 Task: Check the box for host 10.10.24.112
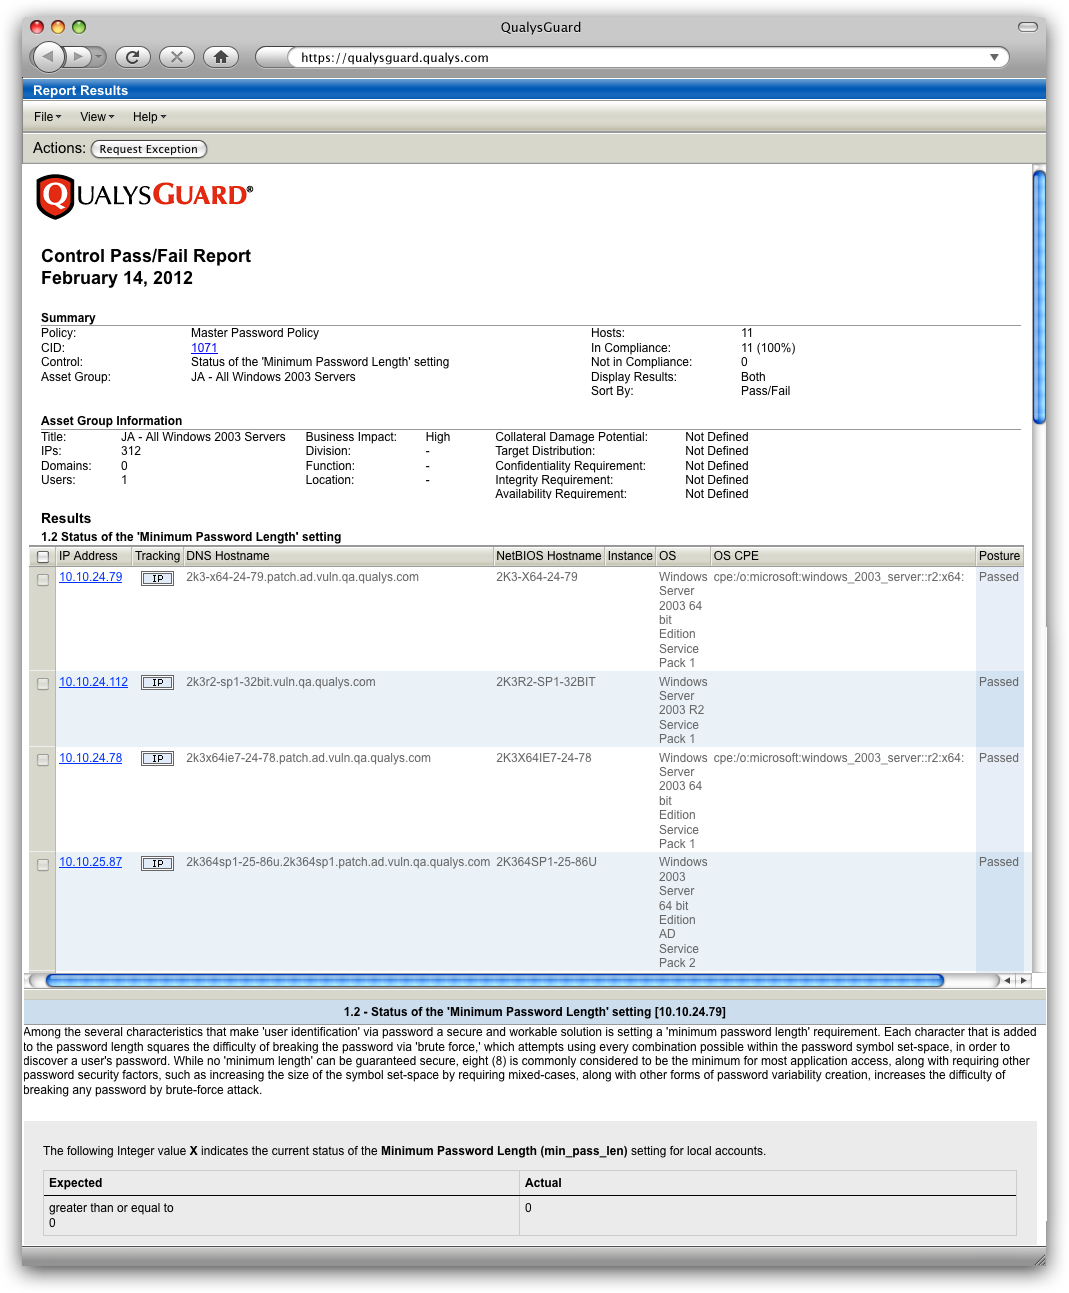(x=43, y=684)
